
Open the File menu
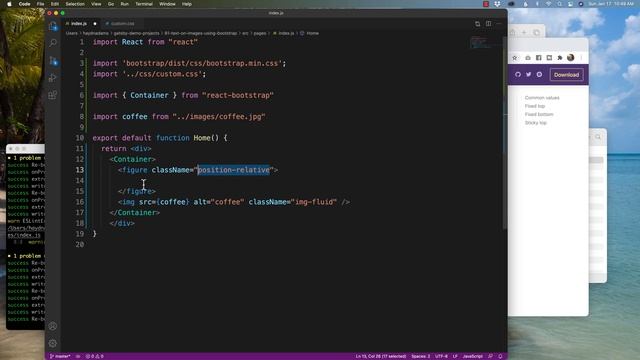pyautogui.click(x=40, y=4)
